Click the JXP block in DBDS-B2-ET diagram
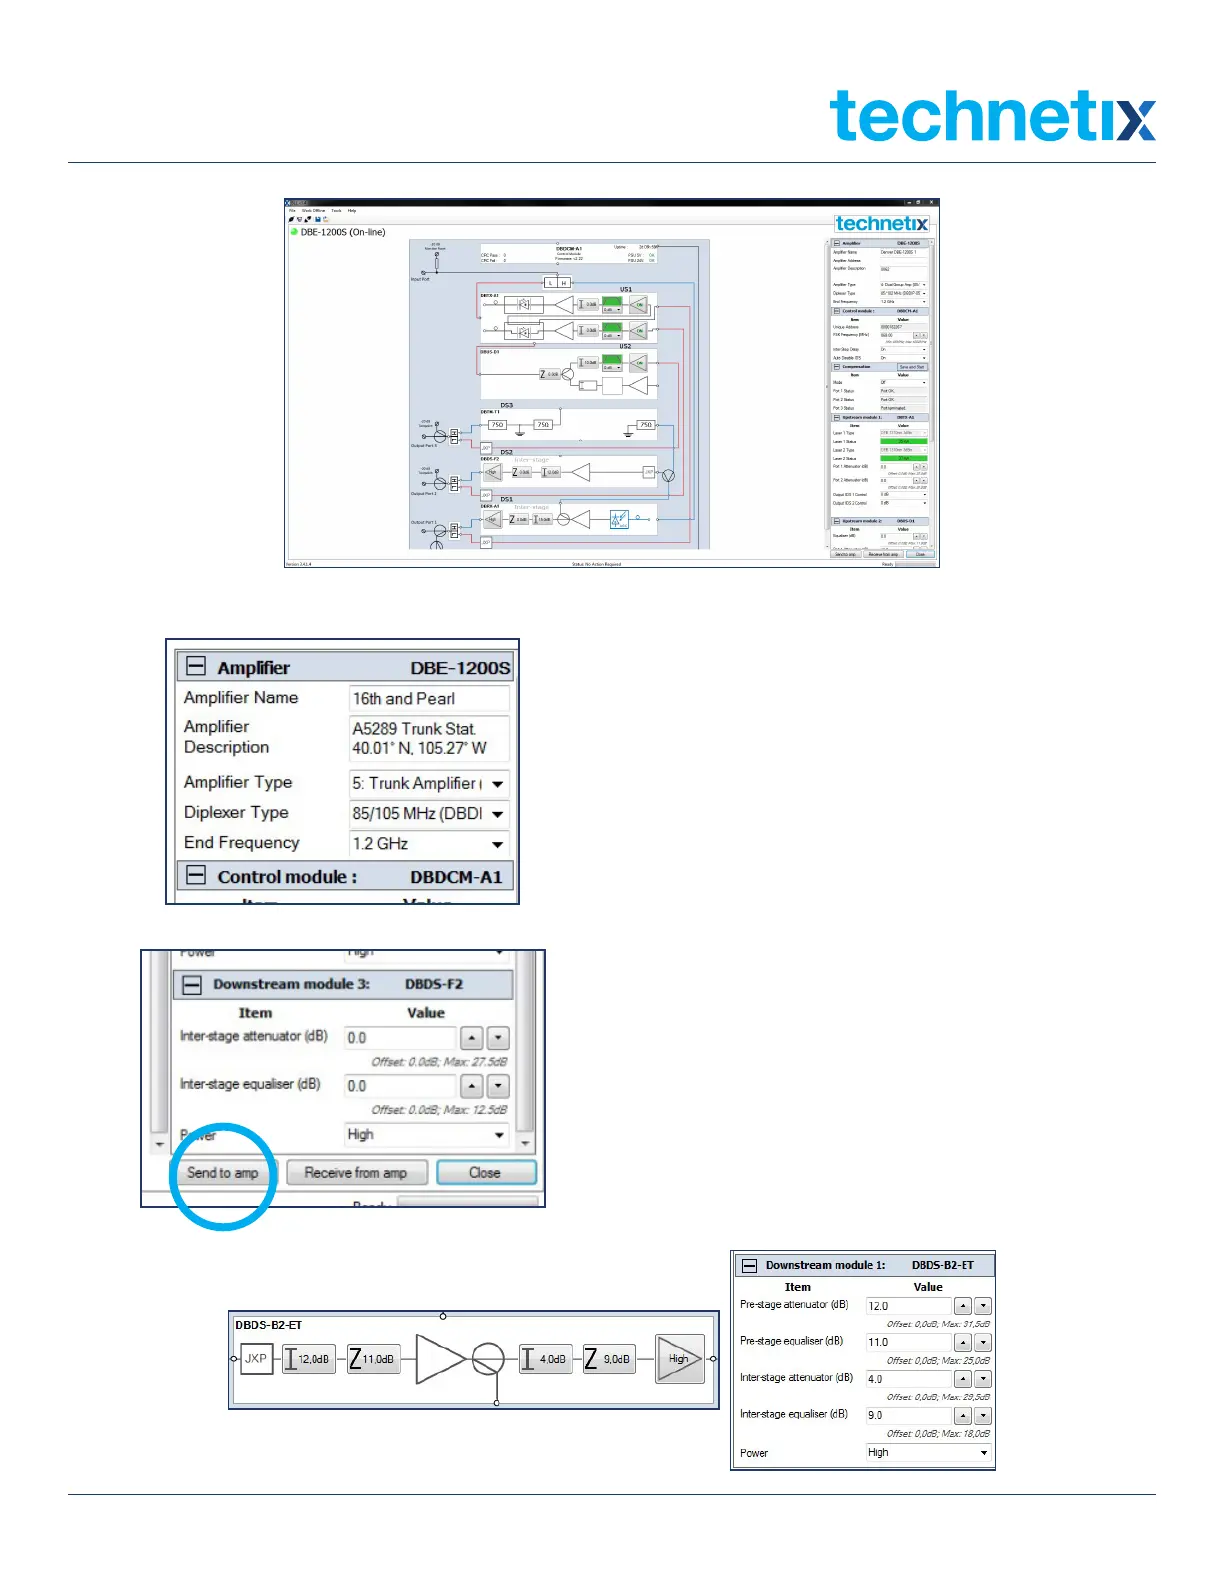This screenshot has width=1224, height=1584. click(256, 1359)
